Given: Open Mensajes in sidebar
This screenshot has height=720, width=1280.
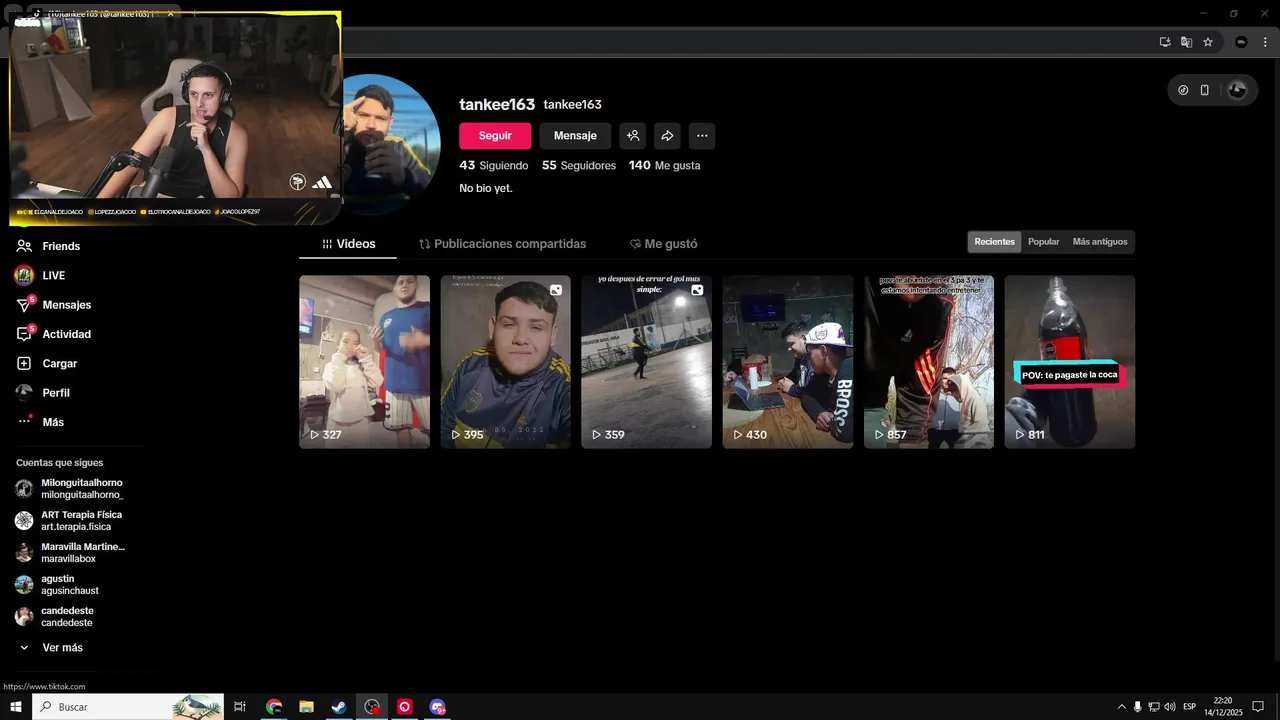Looking at the screenshot, I should [66, 305].
